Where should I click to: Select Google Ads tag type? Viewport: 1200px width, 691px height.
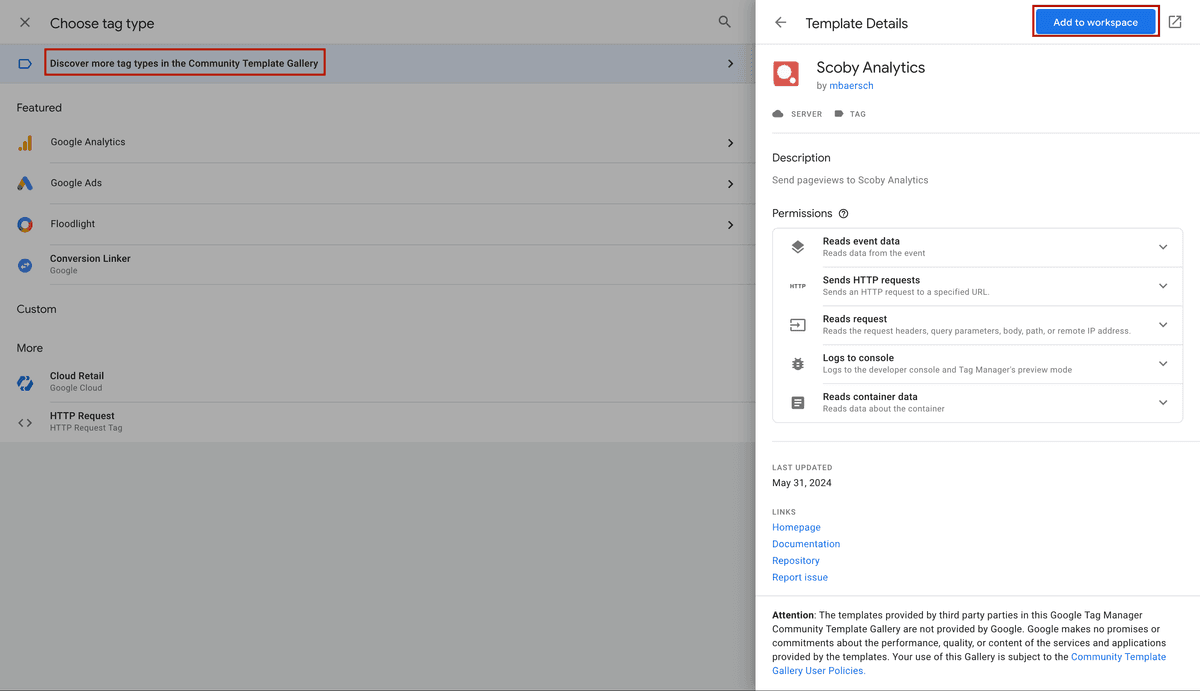tap(375, 184)
